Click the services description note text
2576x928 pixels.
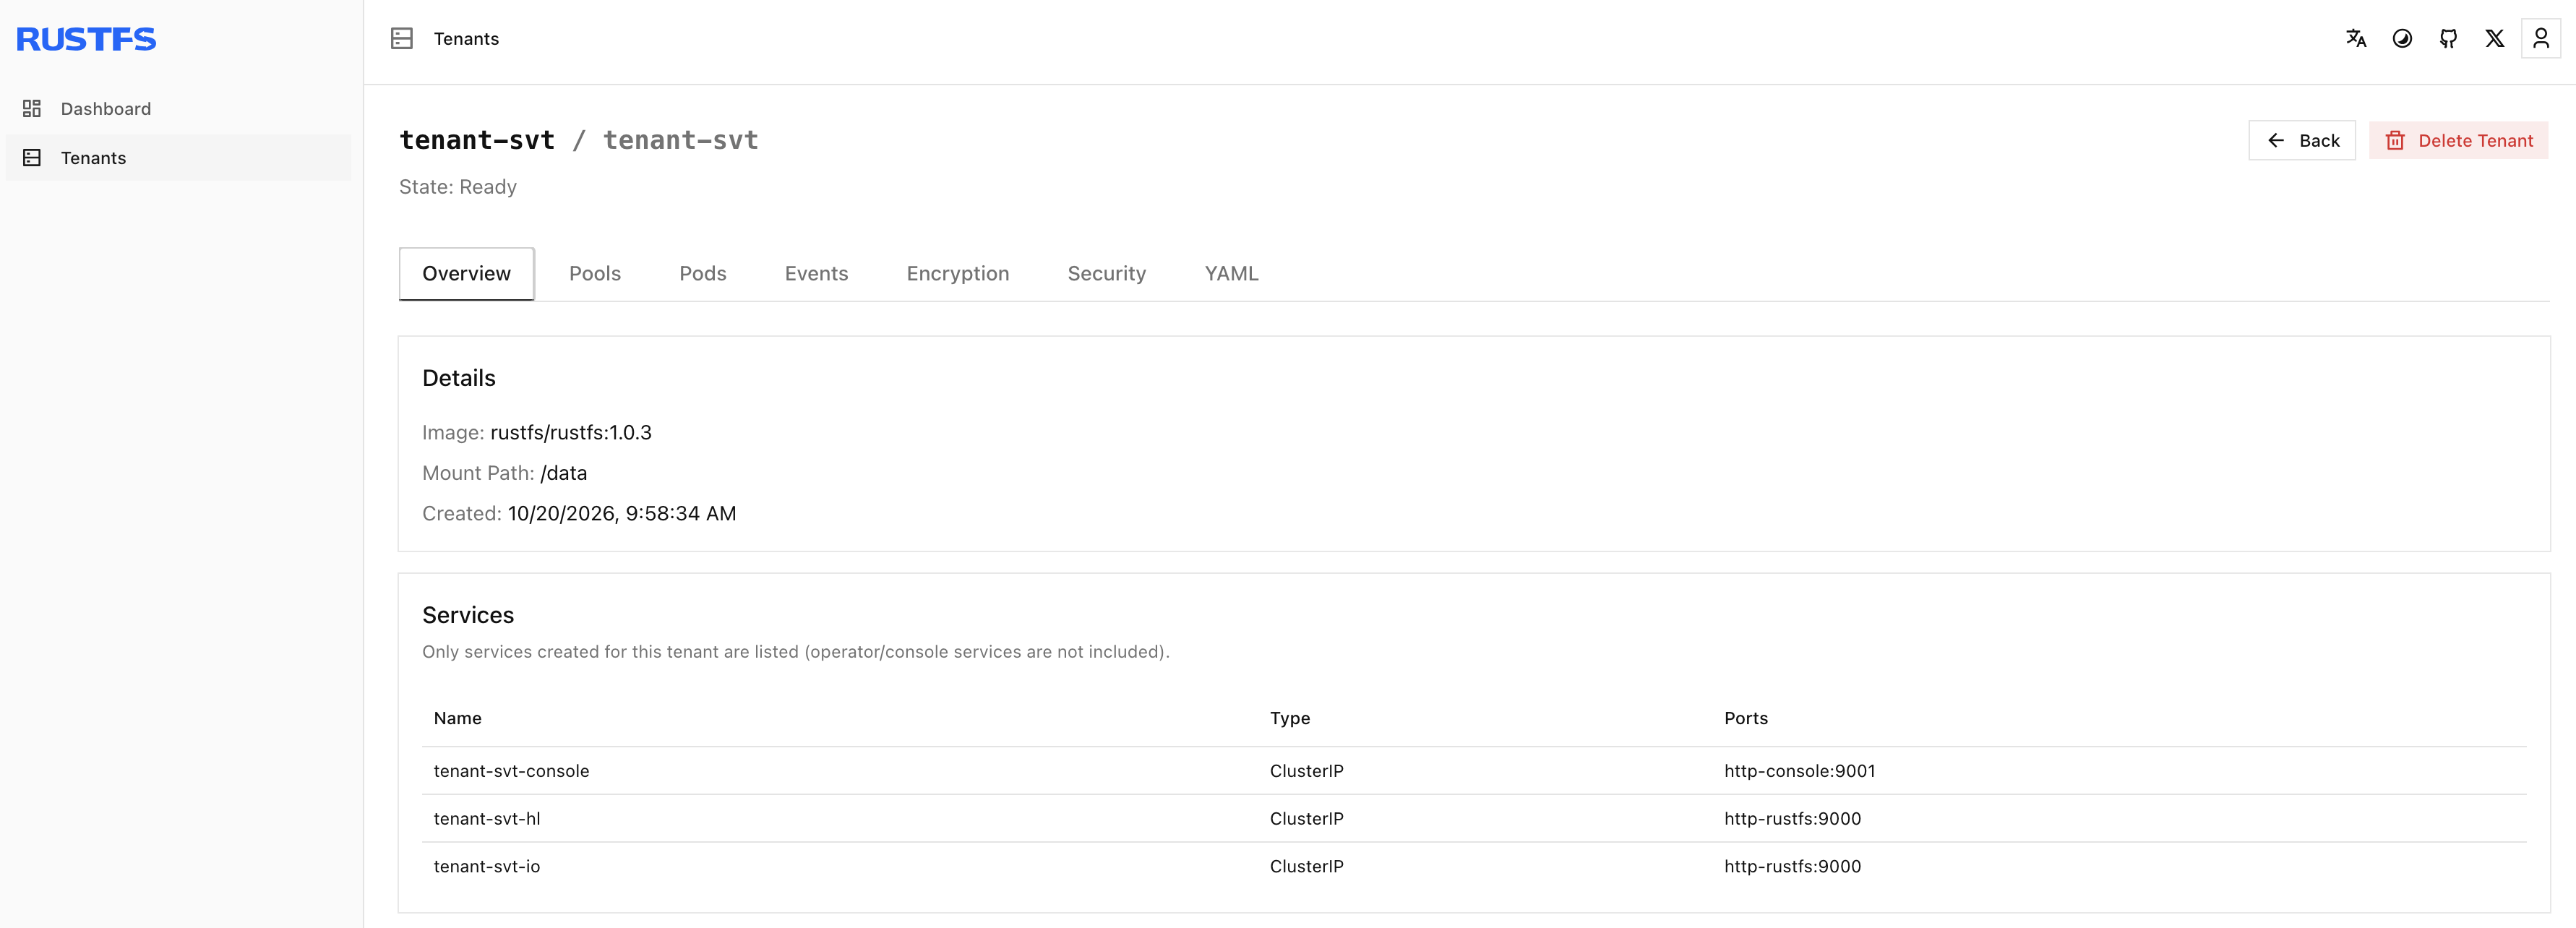(x=796, y=652)
